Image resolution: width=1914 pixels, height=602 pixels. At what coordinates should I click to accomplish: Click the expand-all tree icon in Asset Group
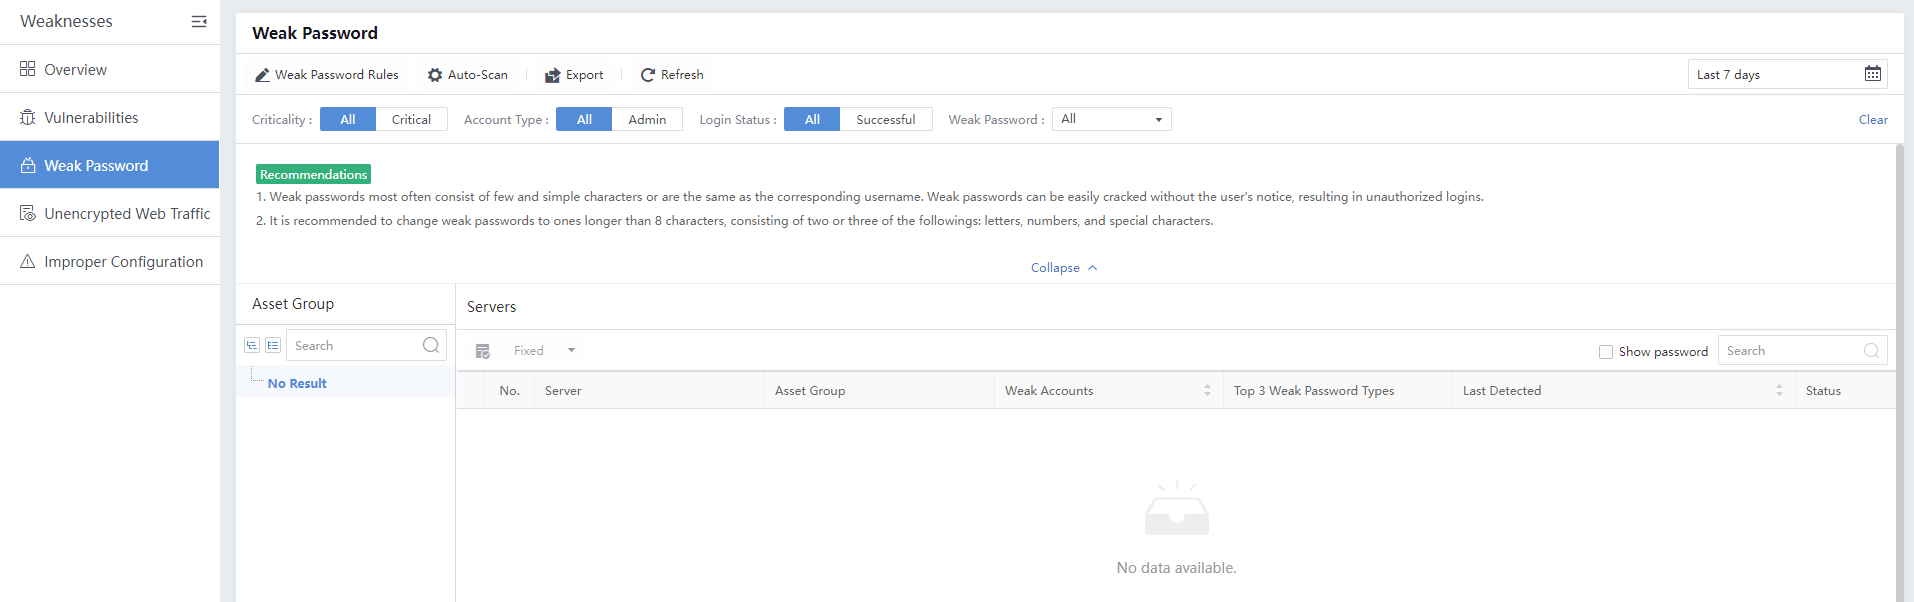coord(252,345)
